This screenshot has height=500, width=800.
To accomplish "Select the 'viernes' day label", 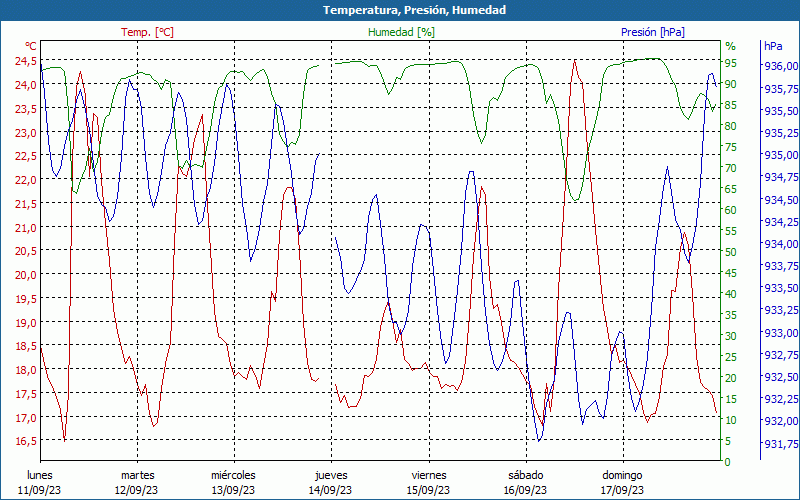I will click(429, 475).
